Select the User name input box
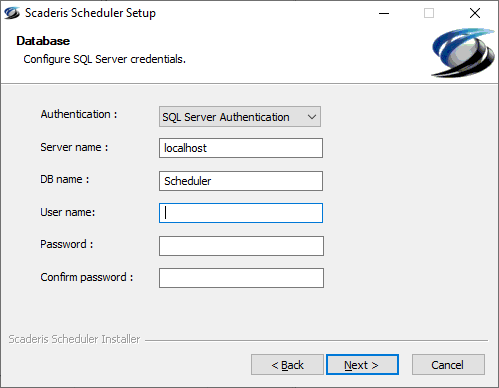Image resolution: width=499 pixels, height=388 pixels. tap(241, 213)
